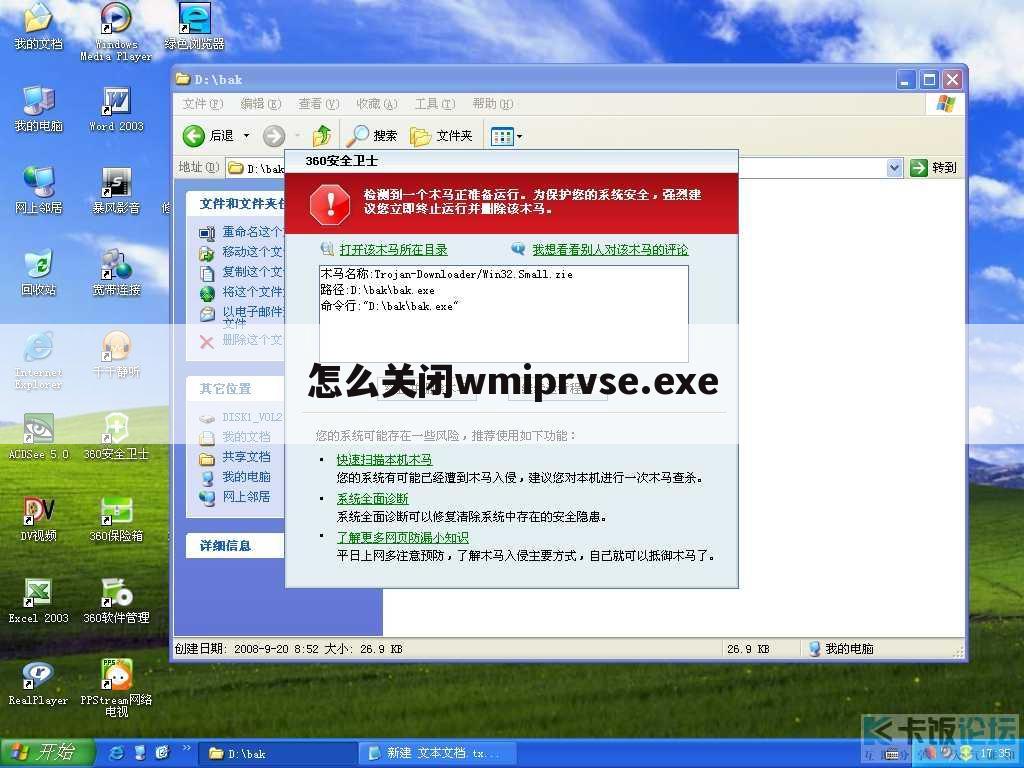Click the trojan details text box
The width and height of the screenshot is (1024, 768).
(504, 313)
